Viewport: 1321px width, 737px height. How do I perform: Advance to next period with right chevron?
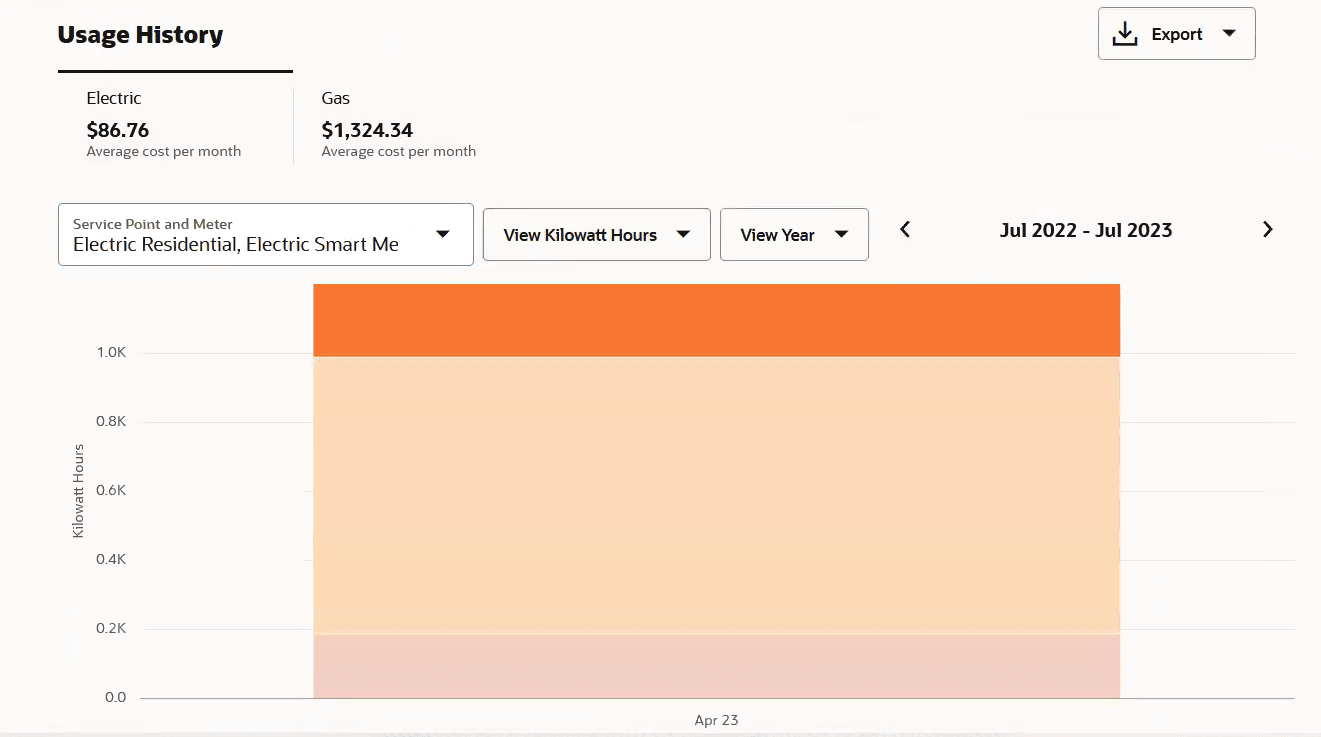point(1267,230)
